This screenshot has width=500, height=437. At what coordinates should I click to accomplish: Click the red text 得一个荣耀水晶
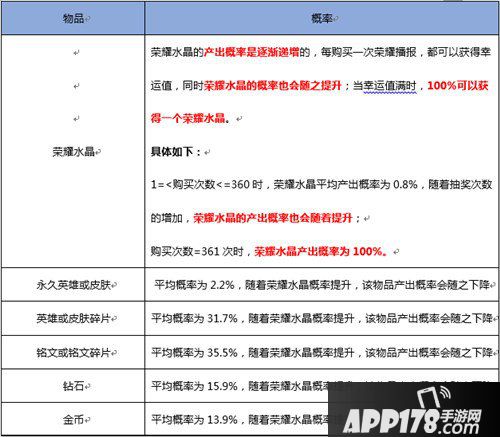(x=188, y=118)
